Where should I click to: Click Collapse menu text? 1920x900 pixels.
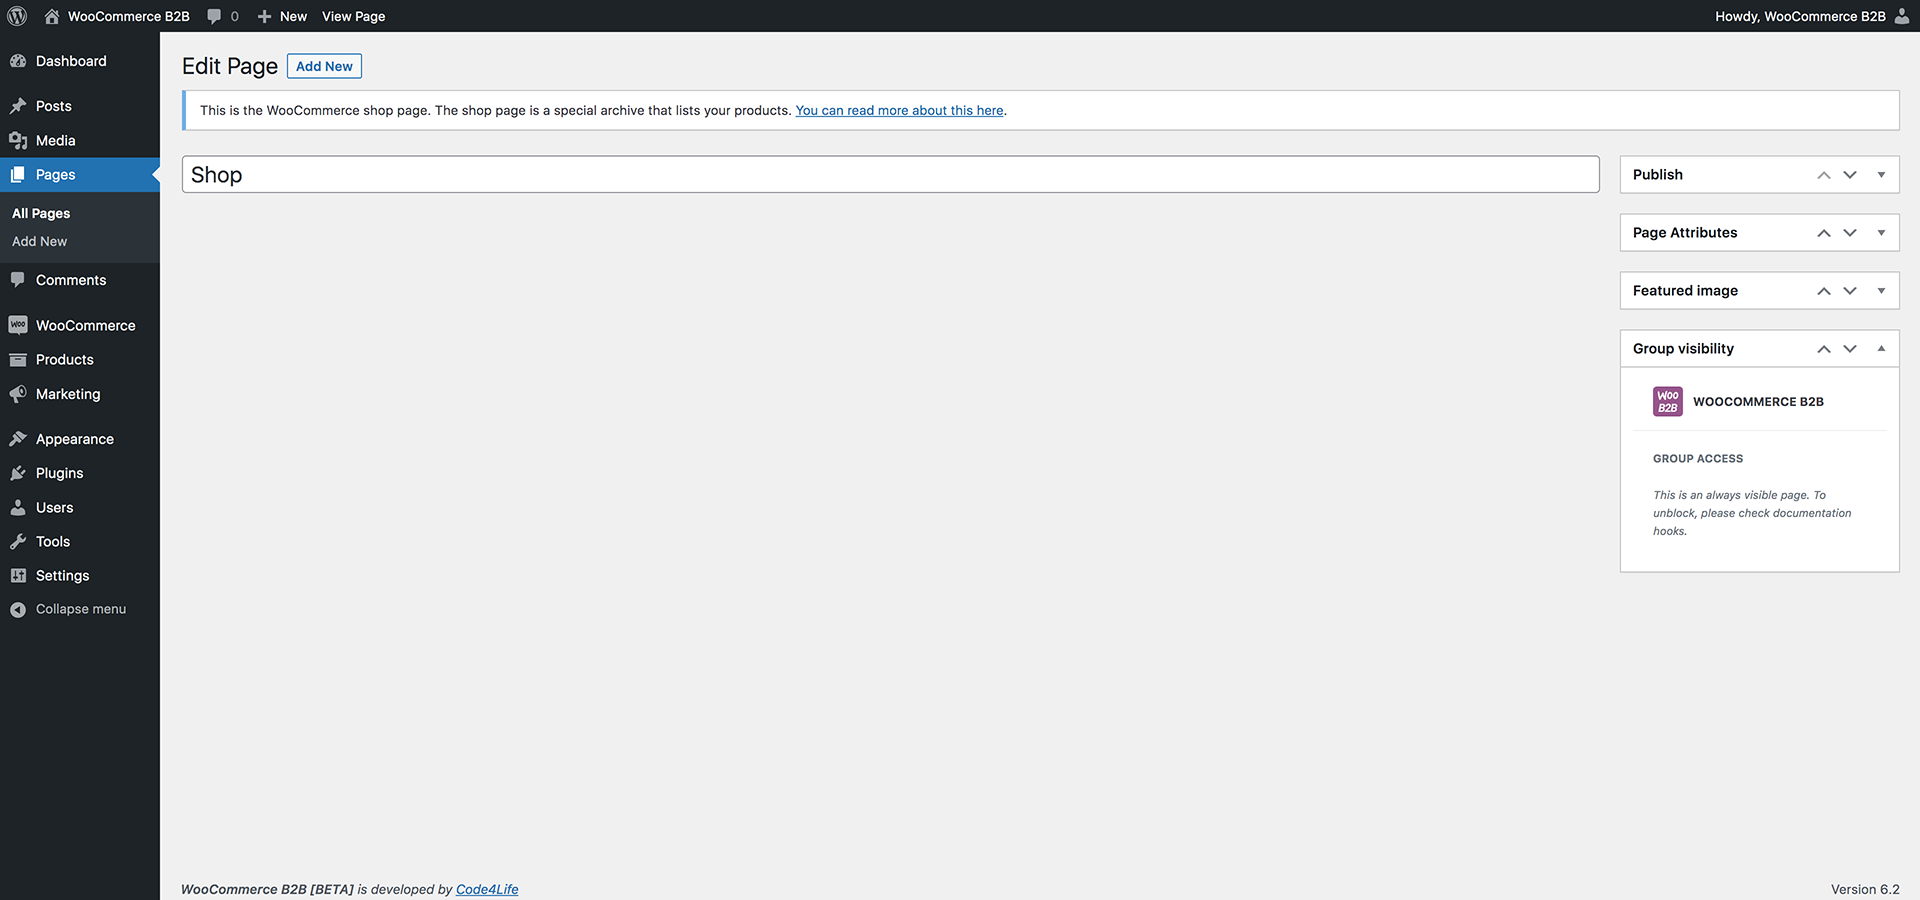pos(81,609)
